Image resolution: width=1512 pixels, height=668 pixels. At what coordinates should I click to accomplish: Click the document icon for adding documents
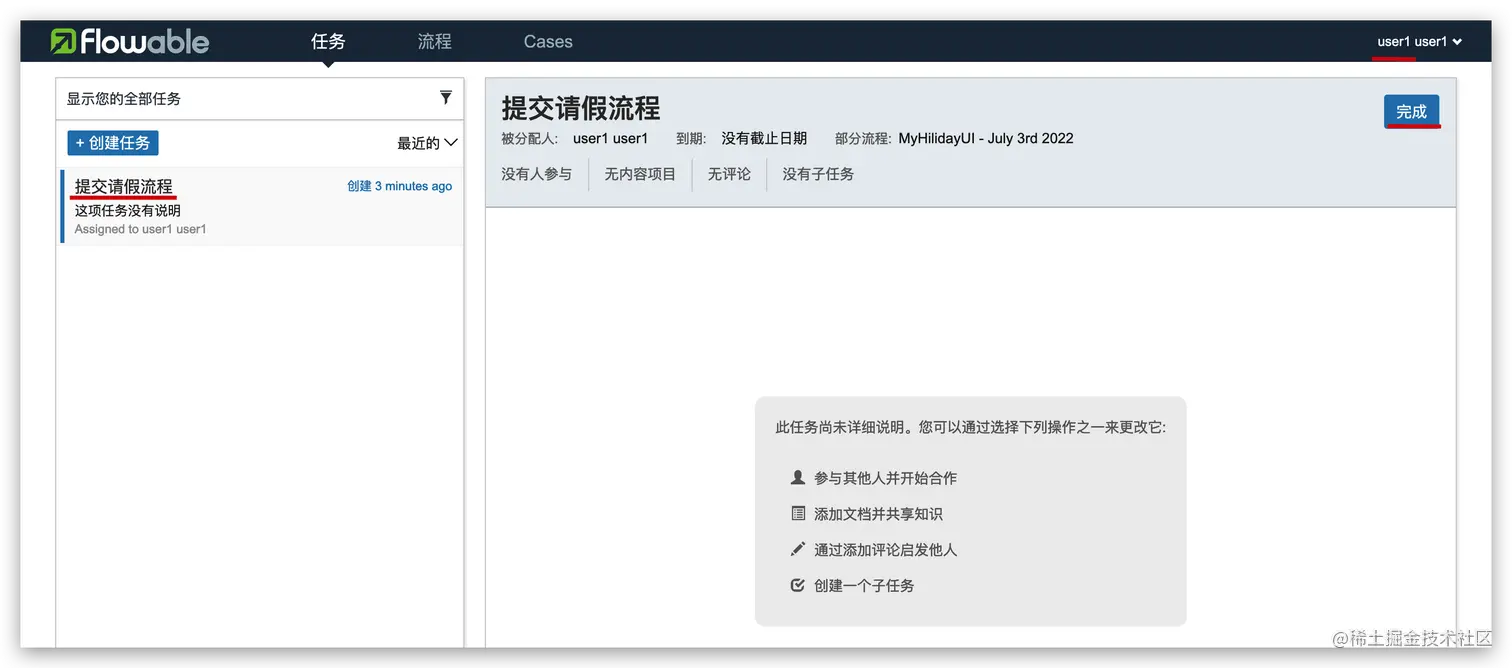[x=797, y=513]
